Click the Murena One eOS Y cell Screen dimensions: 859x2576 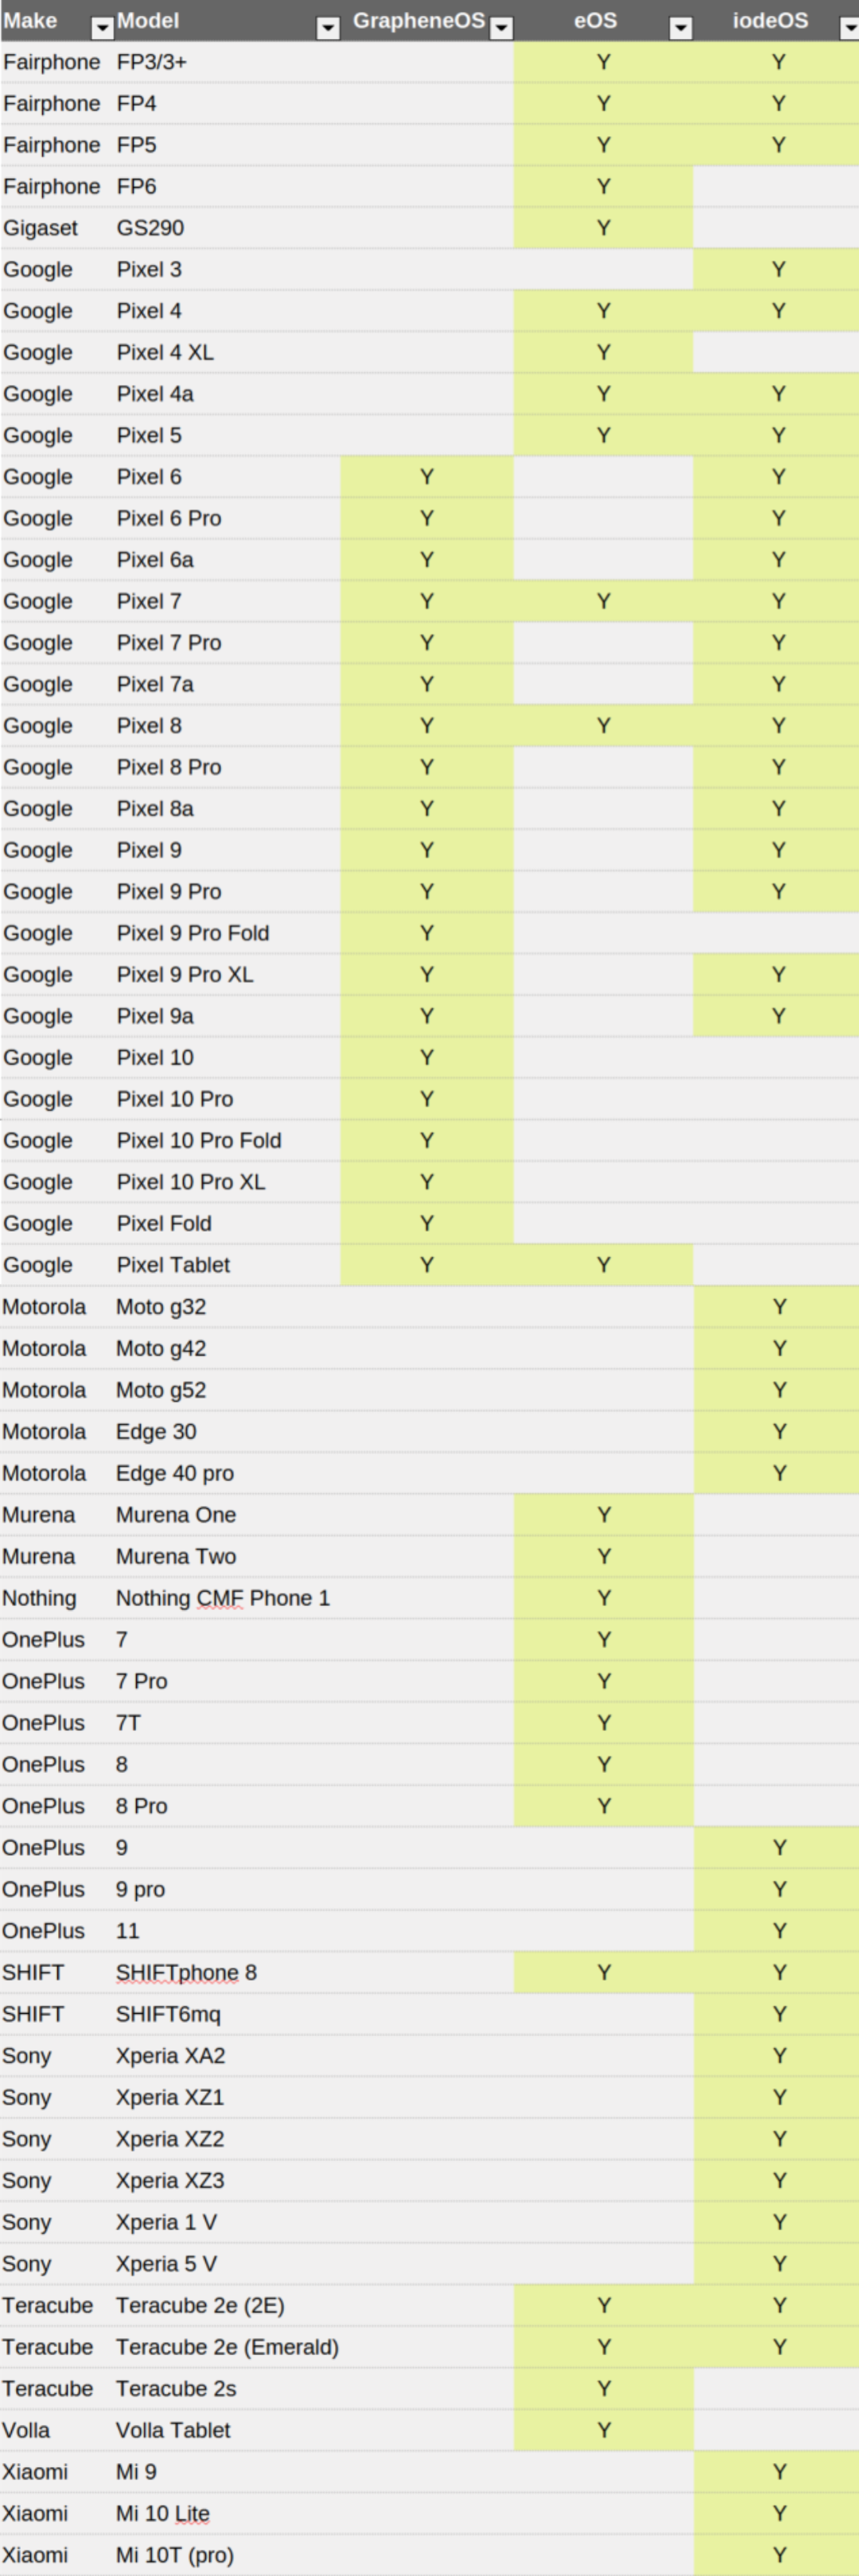tap(604, 1515)
